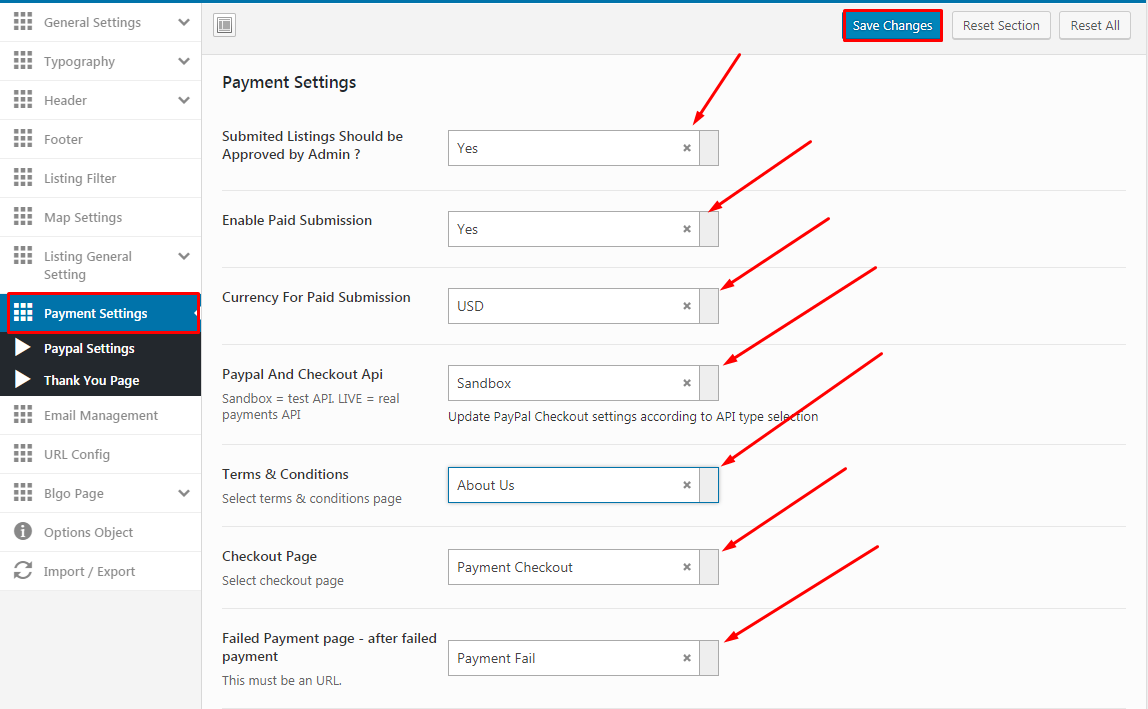Viewport: 1148px width, 709px height.
Task: Expand the Header section chevron
Action: point(184,100)
